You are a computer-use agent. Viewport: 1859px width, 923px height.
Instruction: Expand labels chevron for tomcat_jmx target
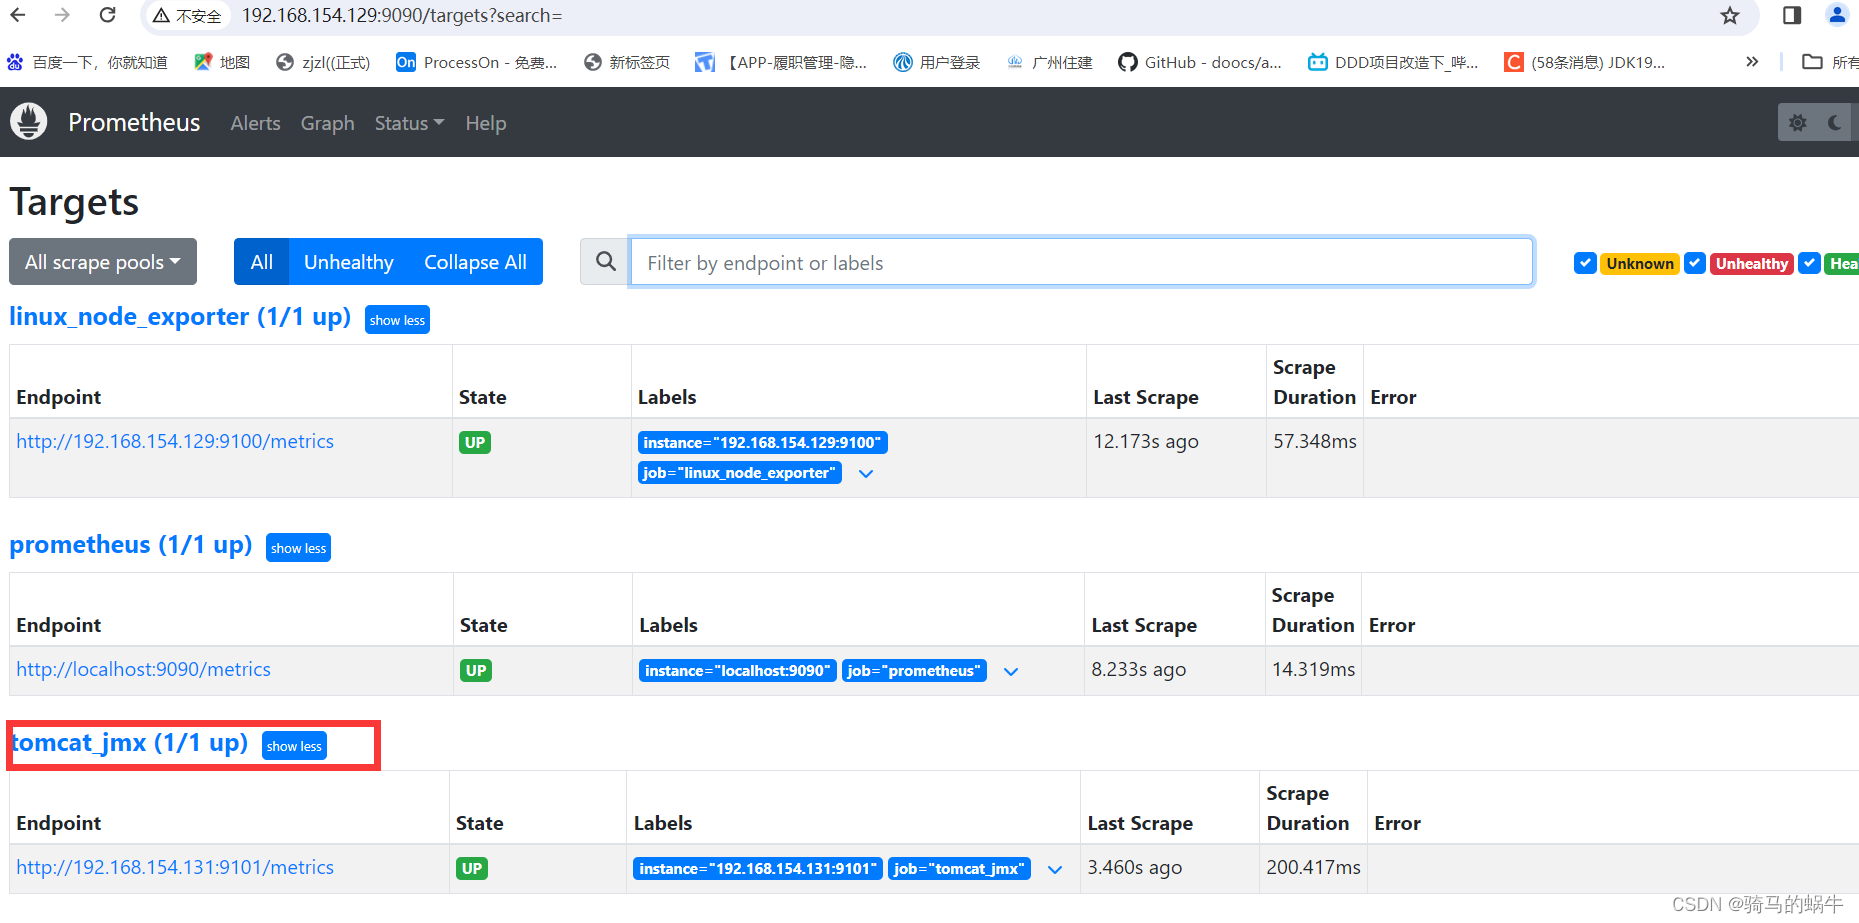click(1055, 869)
